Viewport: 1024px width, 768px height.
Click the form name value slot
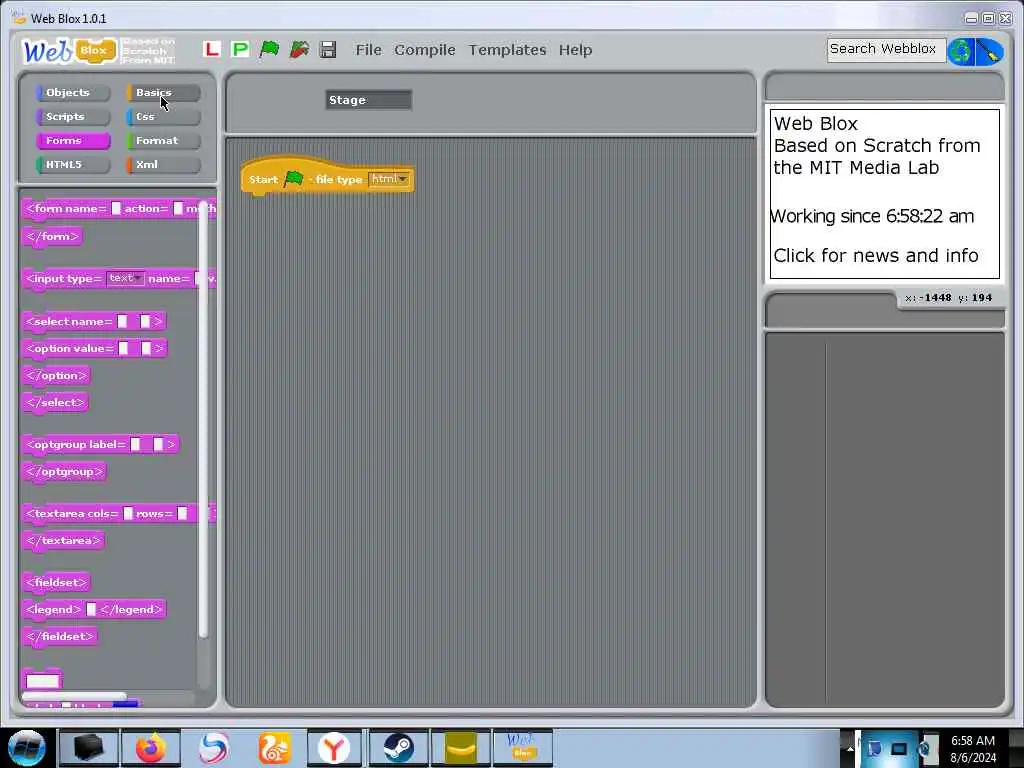click(116, 208)
